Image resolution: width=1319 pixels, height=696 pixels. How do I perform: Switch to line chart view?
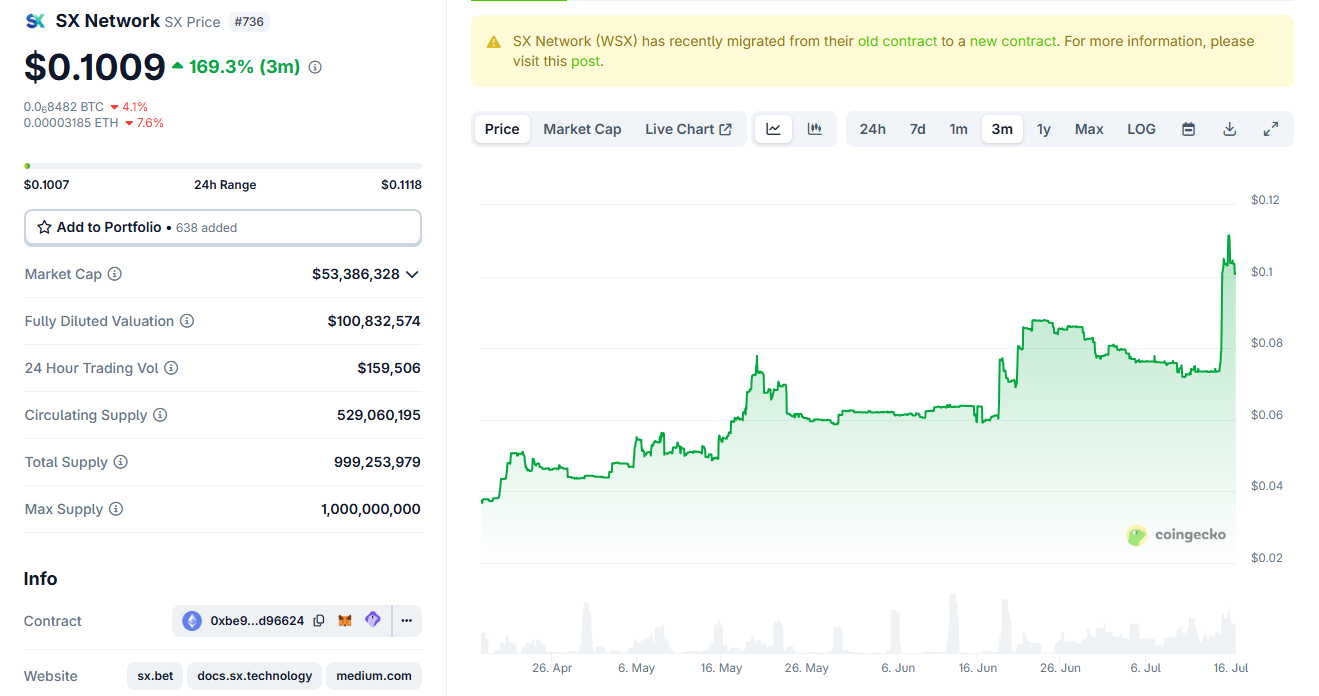[773, 129]
